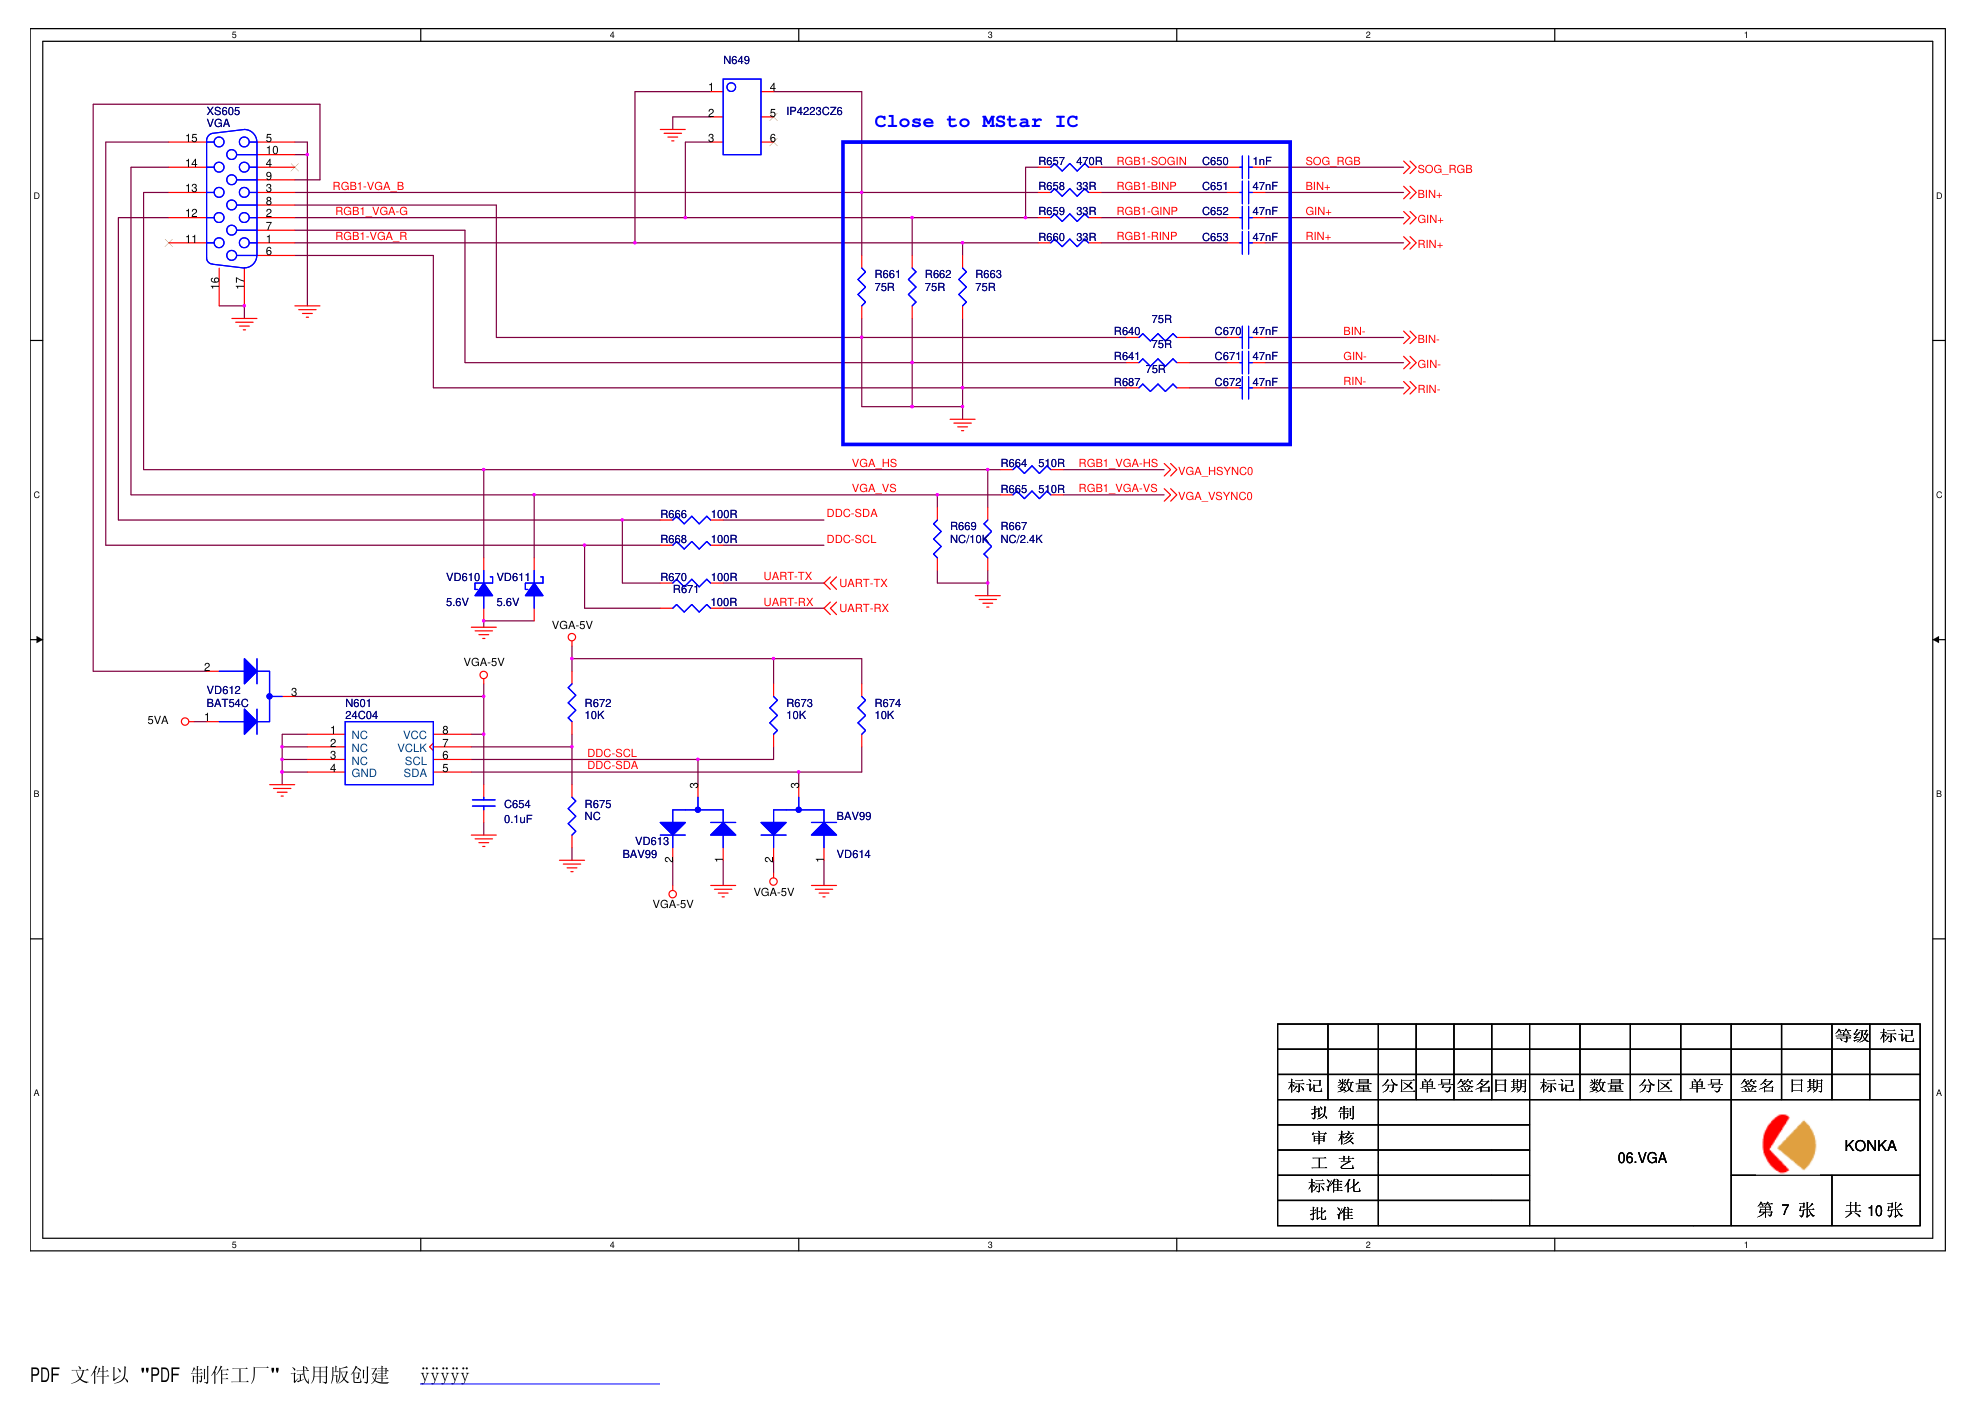The height and width of the screenshot is (1402, 1984).
Task: Click the UART-TX port symbol
Action: click(x=830, y=583)
